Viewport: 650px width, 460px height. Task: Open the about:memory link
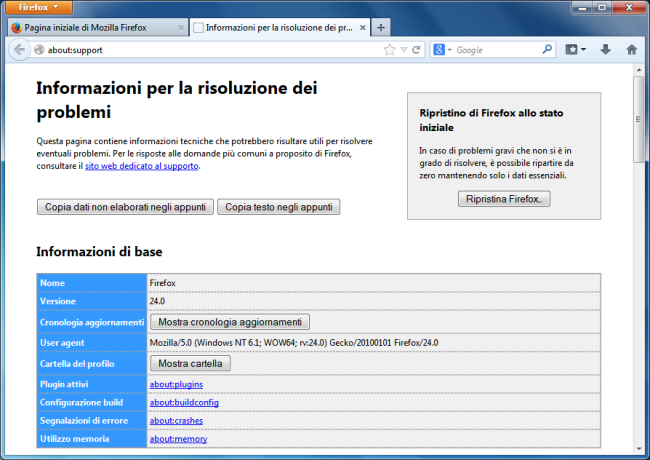point(178,439)
